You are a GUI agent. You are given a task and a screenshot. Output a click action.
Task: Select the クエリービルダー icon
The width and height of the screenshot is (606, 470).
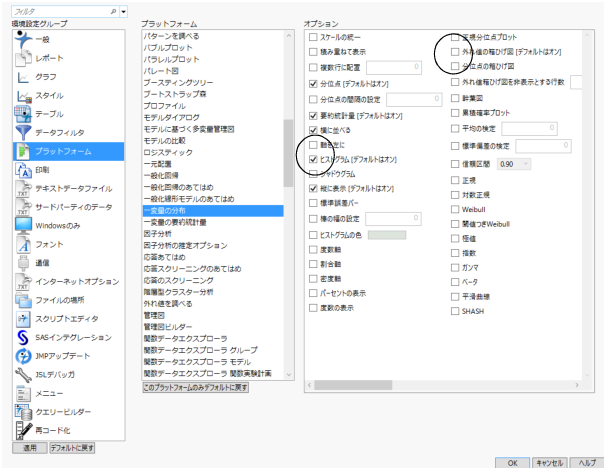(24, 412)
